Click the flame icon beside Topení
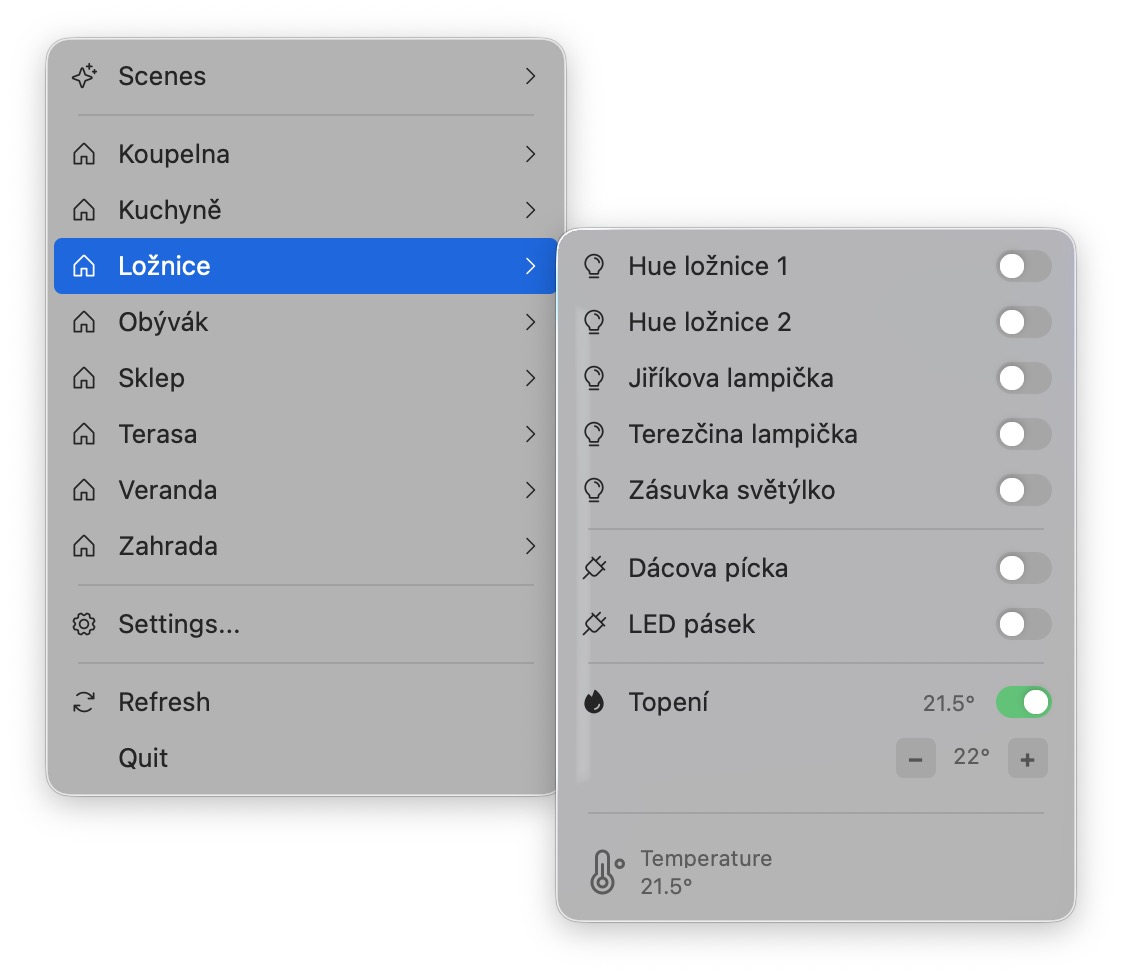 (594, 702)
